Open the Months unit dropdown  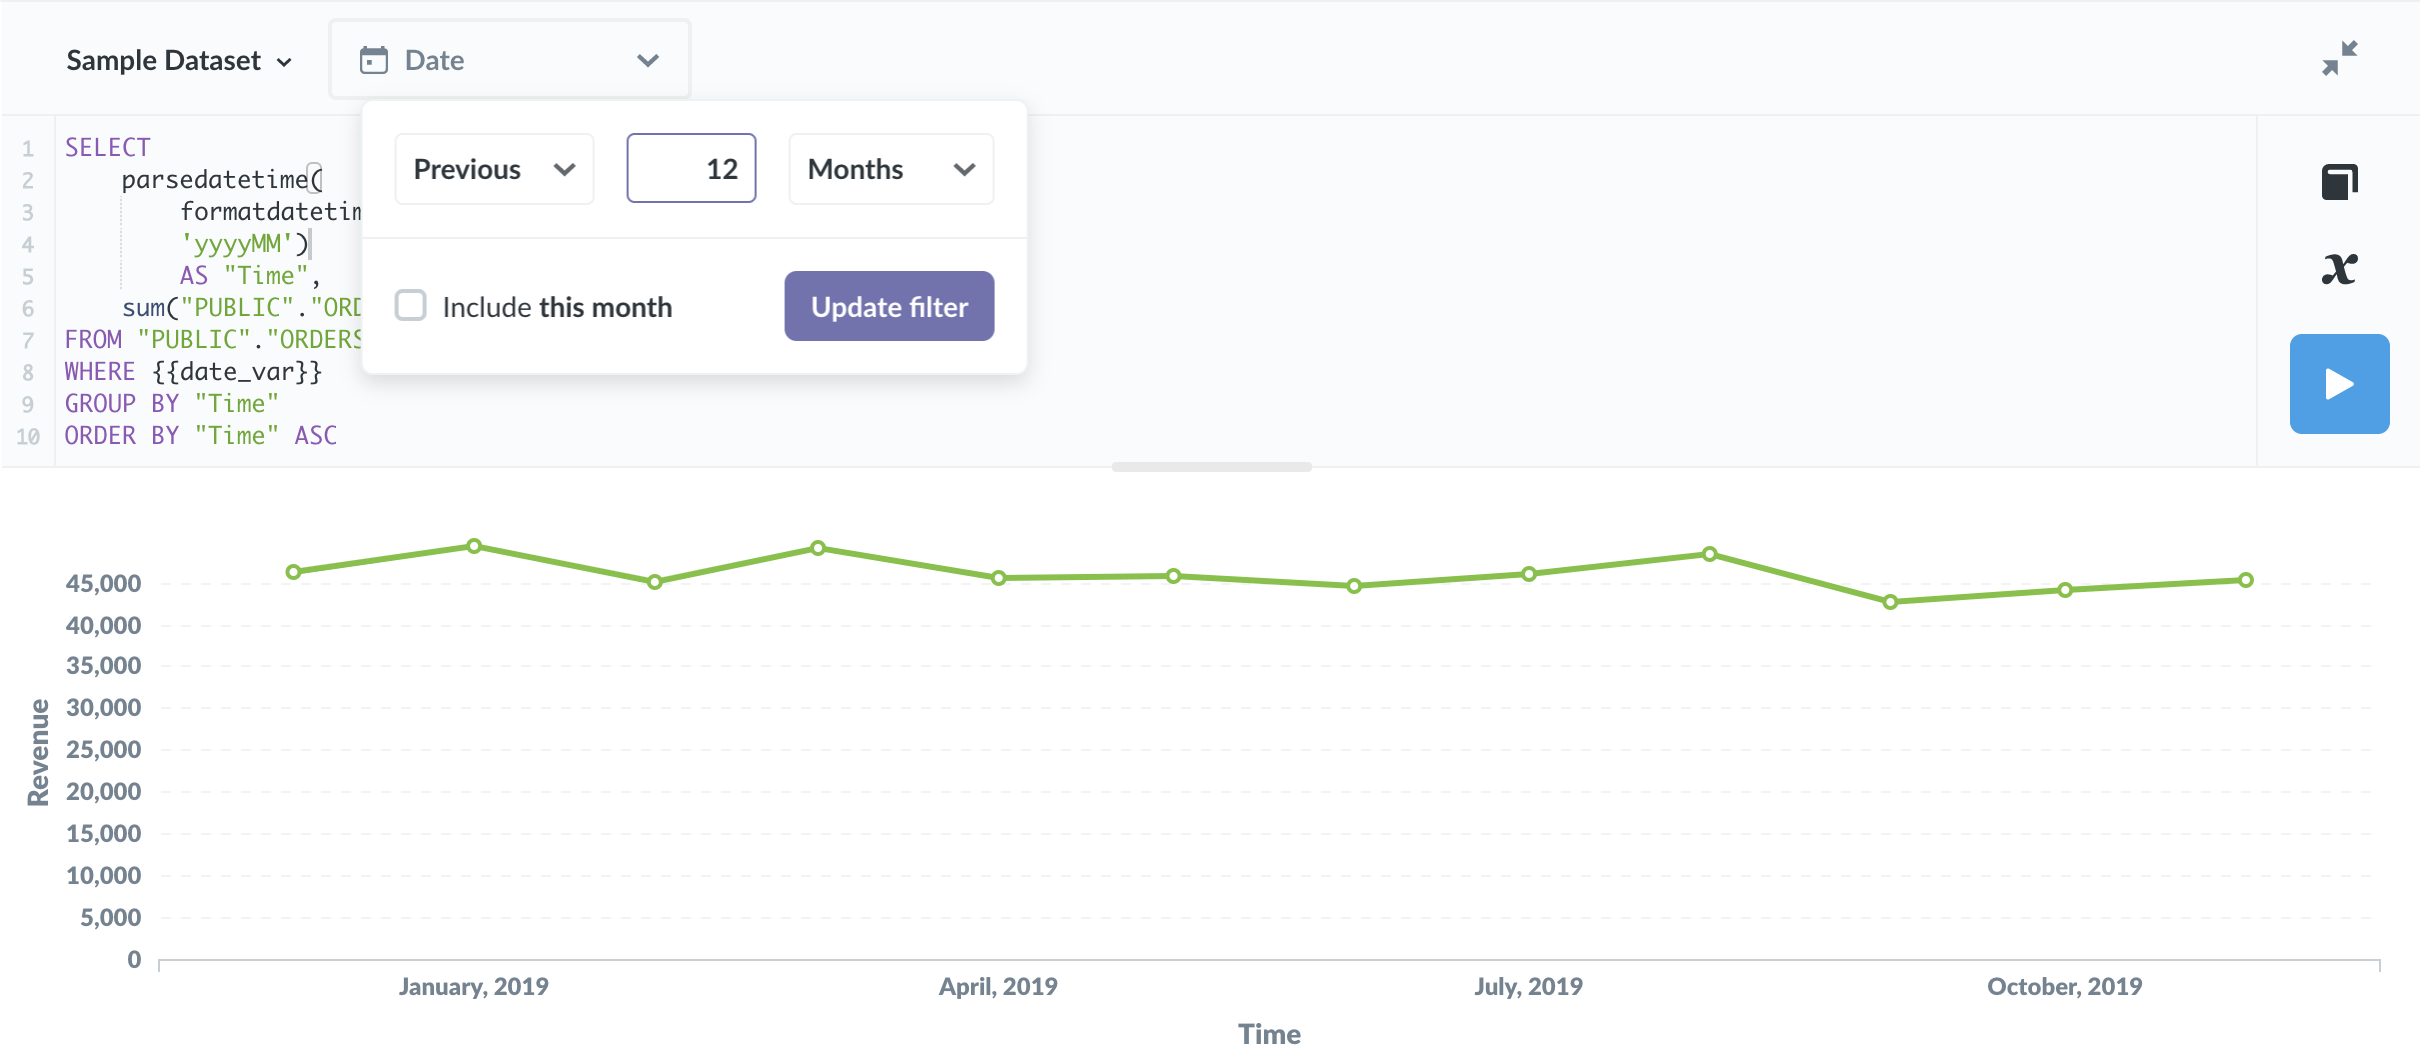[x=890, y=169]
